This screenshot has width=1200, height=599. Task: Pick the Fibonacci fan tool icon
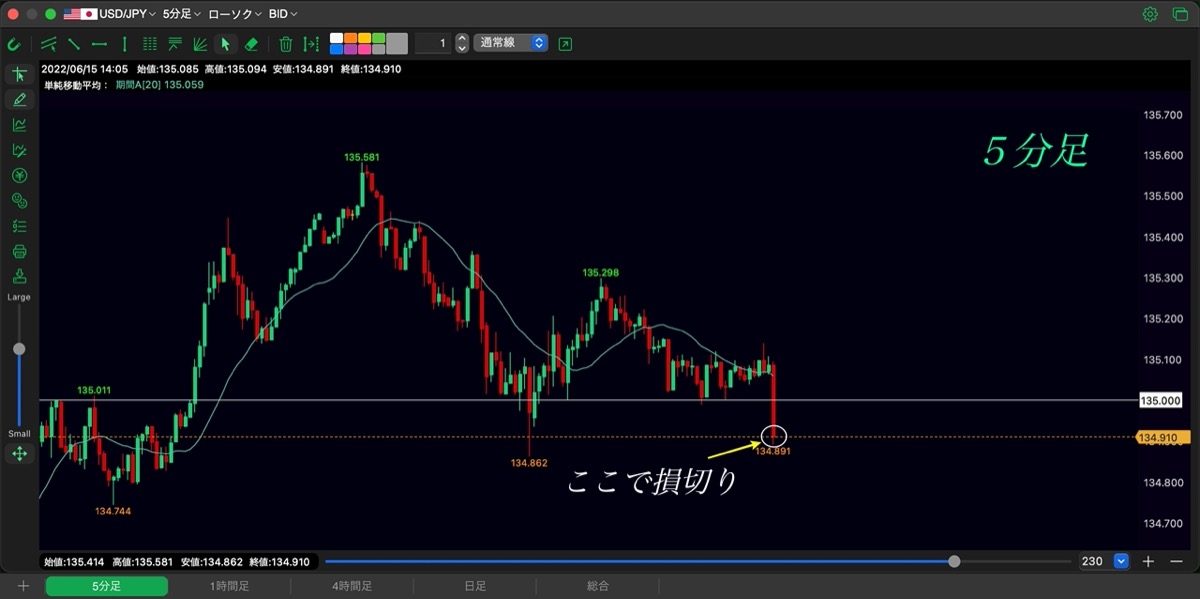200,44
